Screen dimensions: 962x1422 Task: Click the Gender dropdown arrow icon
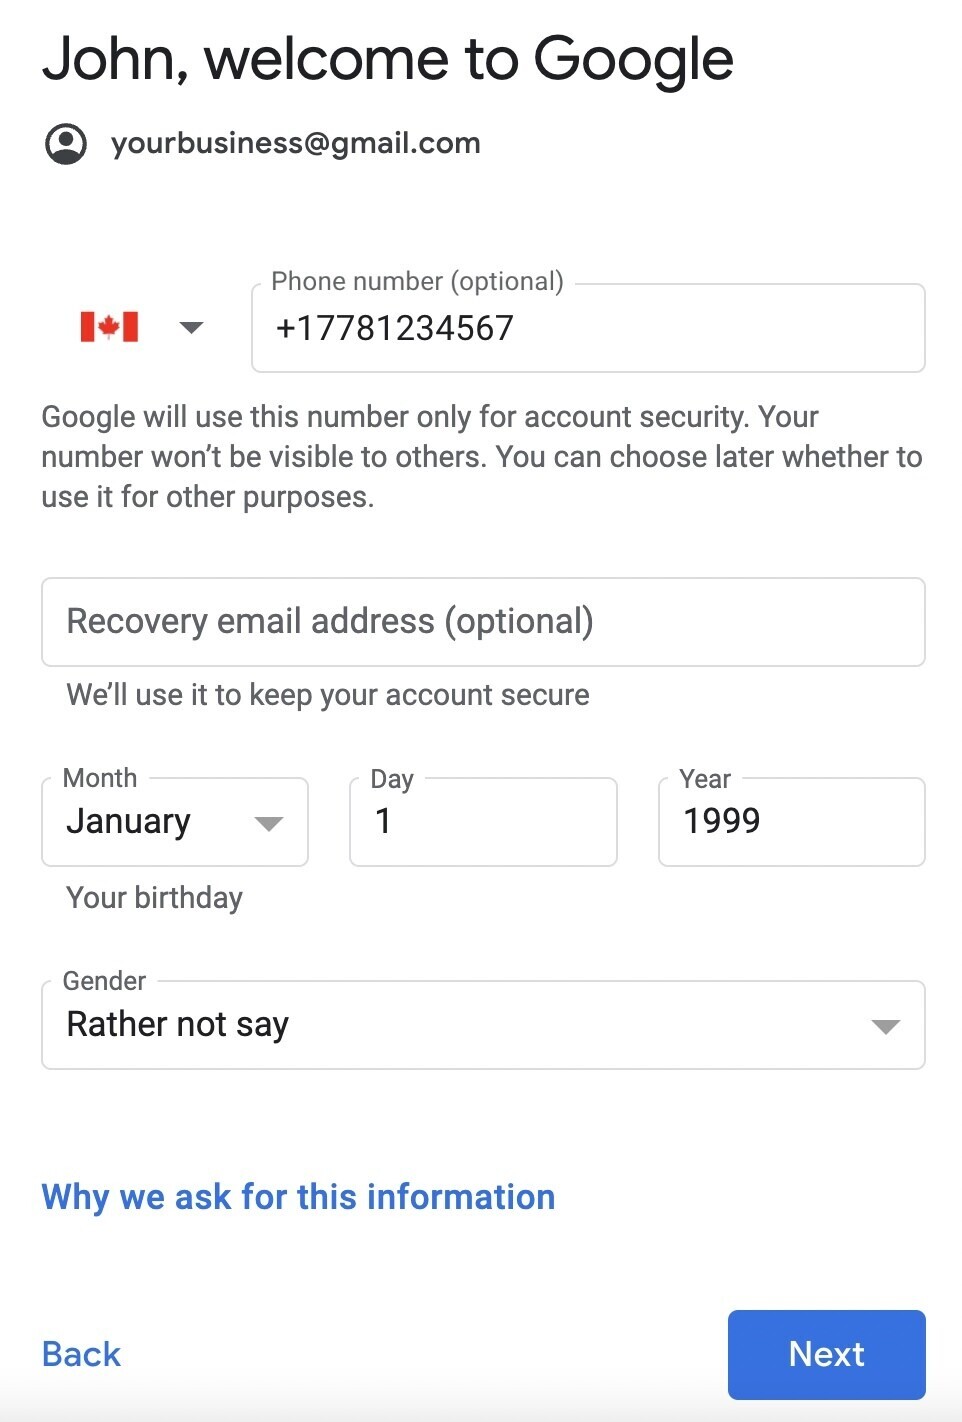[x=886, y=1027]
